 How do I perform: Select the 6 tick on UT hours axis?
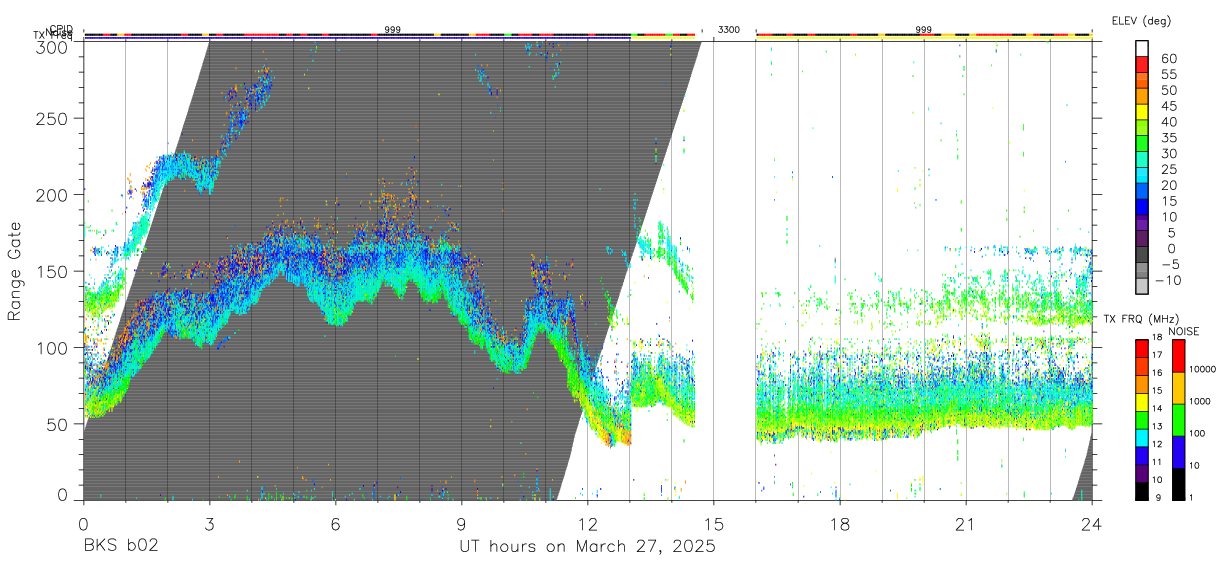click(335, 523)
